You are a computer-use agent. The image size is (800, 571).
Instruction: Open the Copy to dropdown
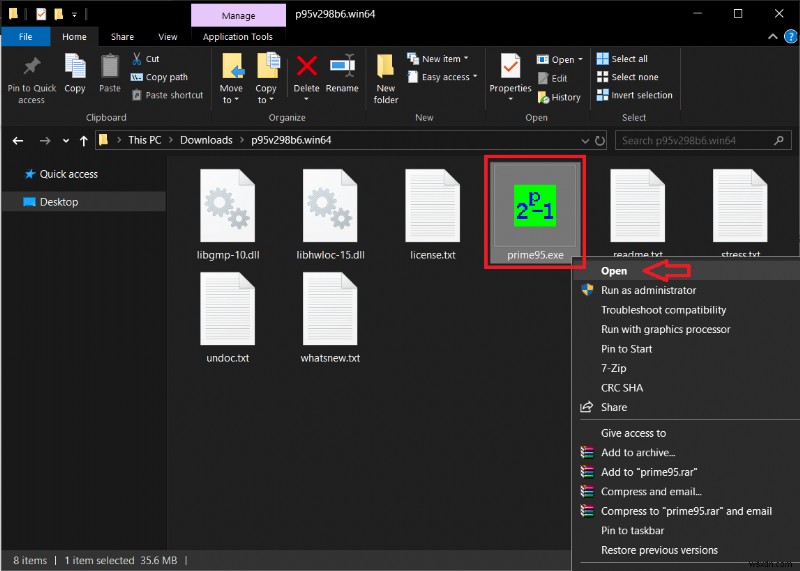265,94
